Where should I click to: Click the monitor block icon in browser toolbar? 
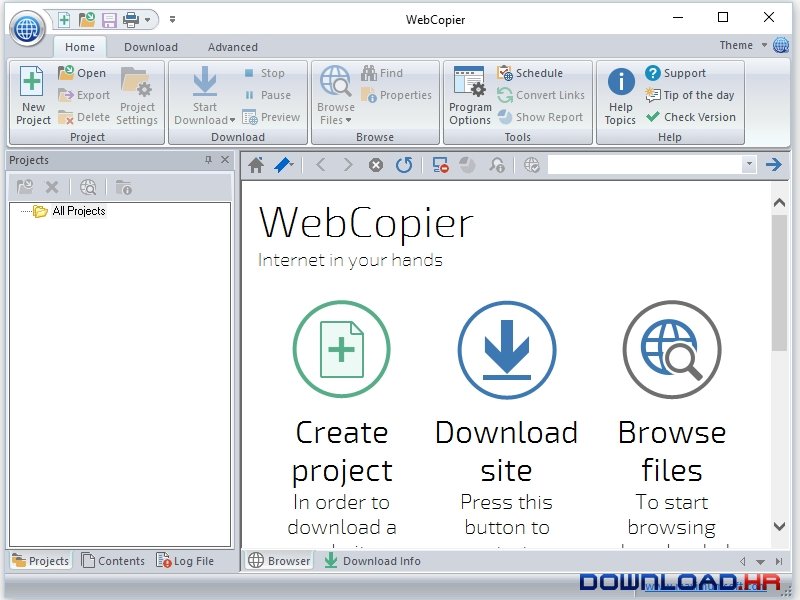[x=440, y=165]
